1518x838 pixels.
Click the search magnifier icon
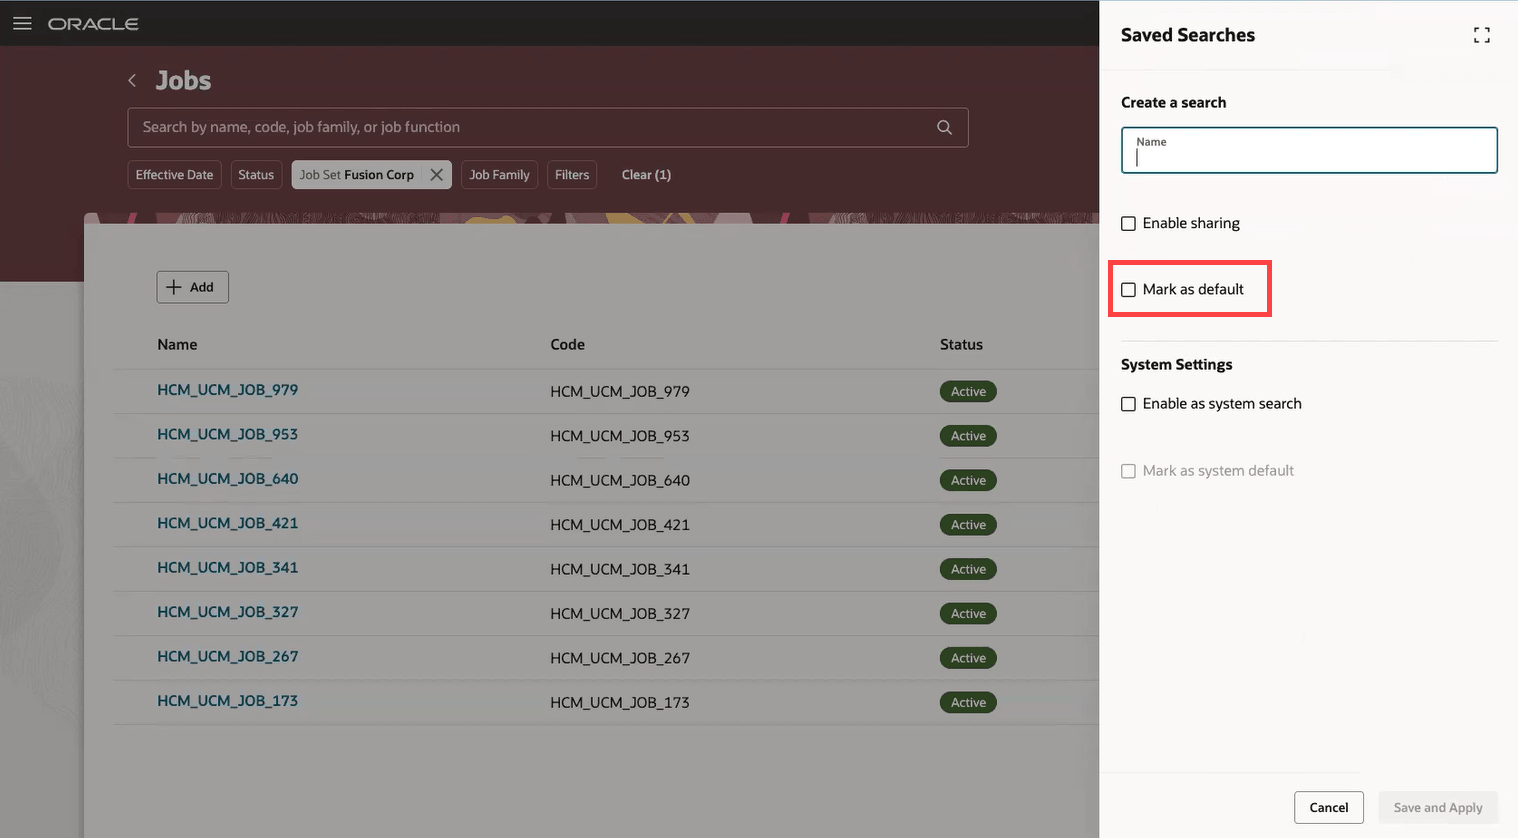tap(944, 127)
